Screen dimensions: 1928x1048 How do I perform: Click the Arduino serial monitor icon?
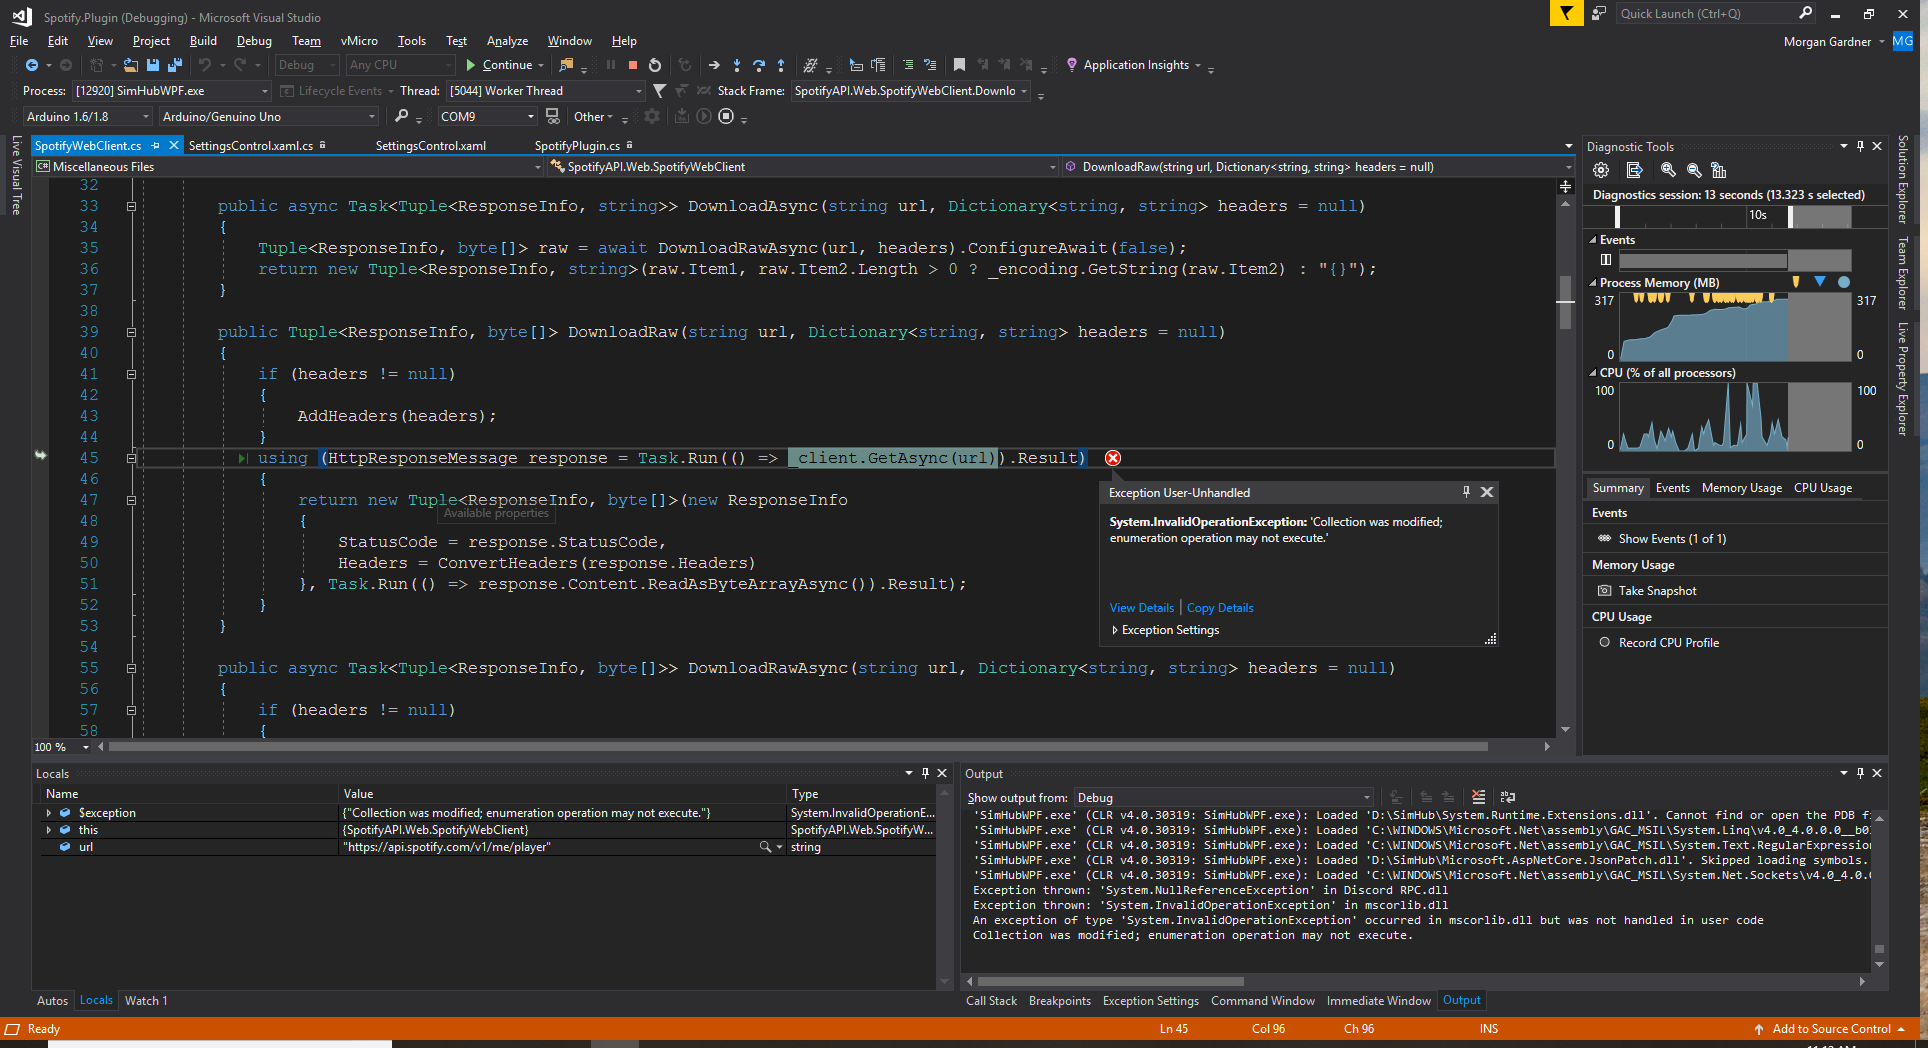tap(552, 116)
